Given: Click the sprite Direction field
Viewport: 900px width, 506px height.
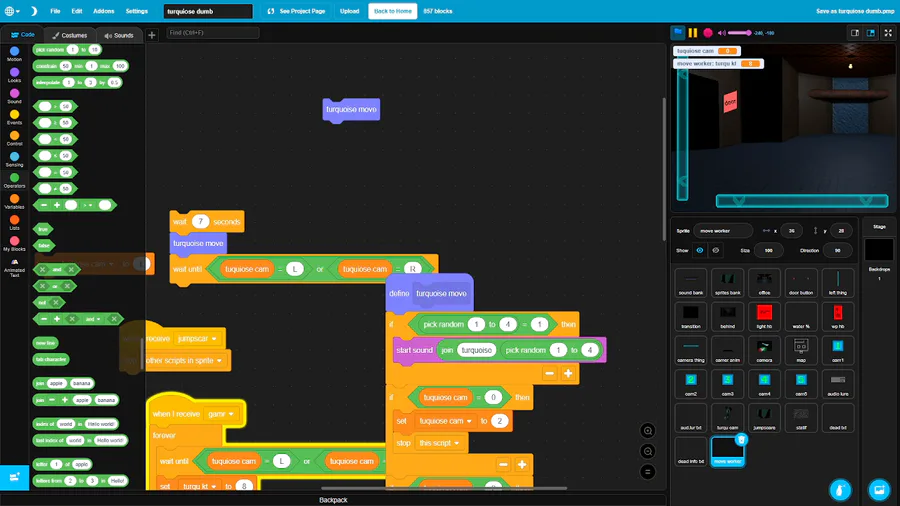Looking at the screenshot, I should 837,250.
